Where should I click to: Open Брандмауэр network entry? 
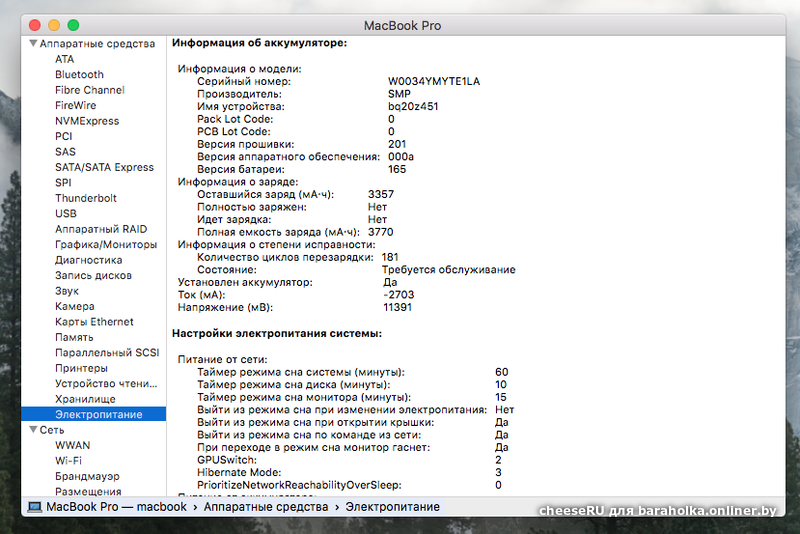[87, 476]
